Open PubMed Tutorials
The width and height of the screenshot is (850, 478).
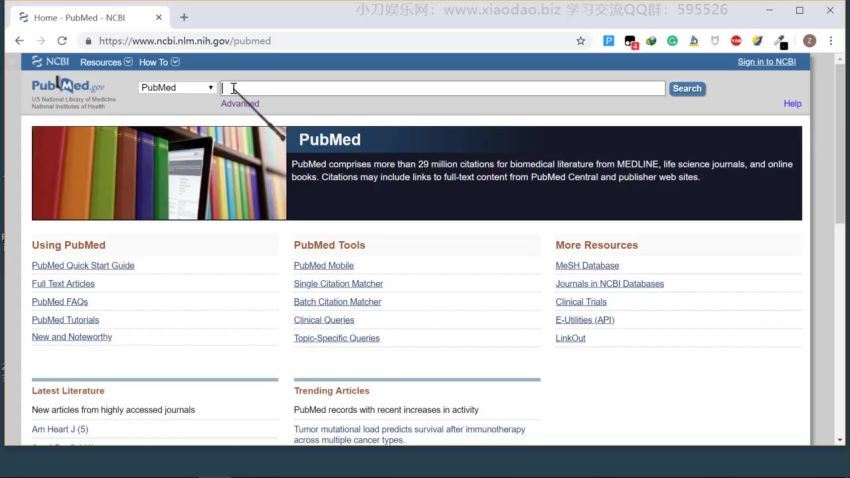(x=65, y=320)
